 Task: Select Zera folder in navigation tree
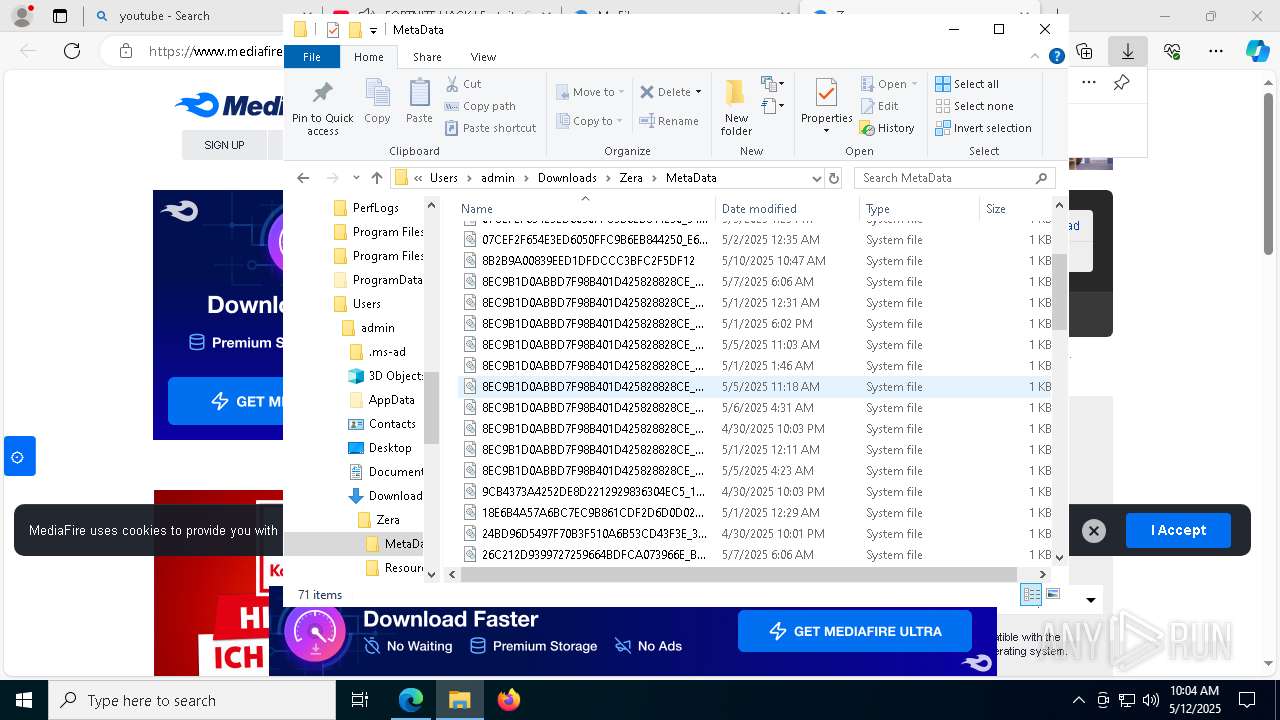(x=388, y=520)
